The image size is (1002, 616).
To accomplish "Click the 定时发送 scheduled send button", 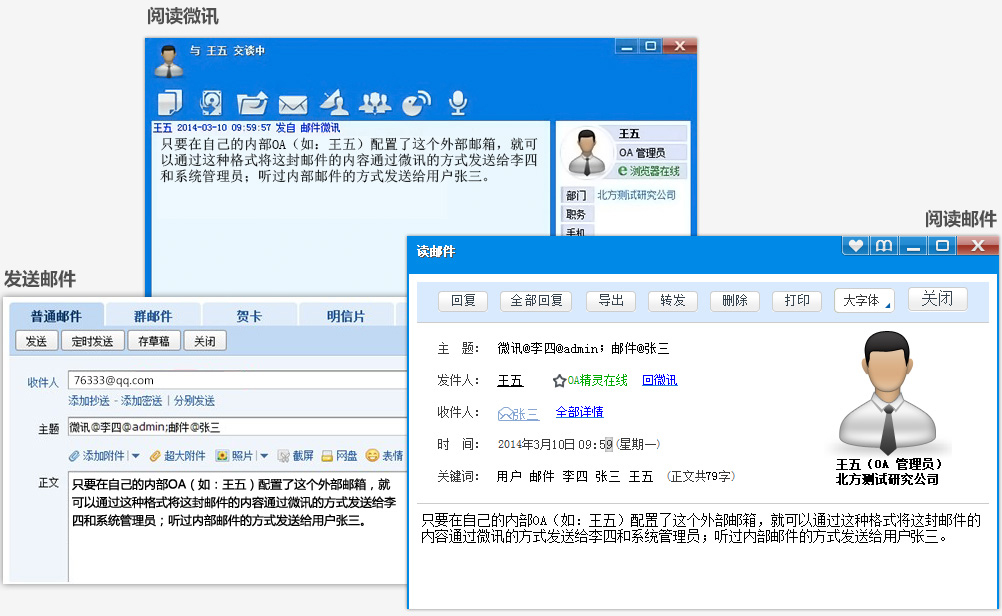I will point(92,341).
